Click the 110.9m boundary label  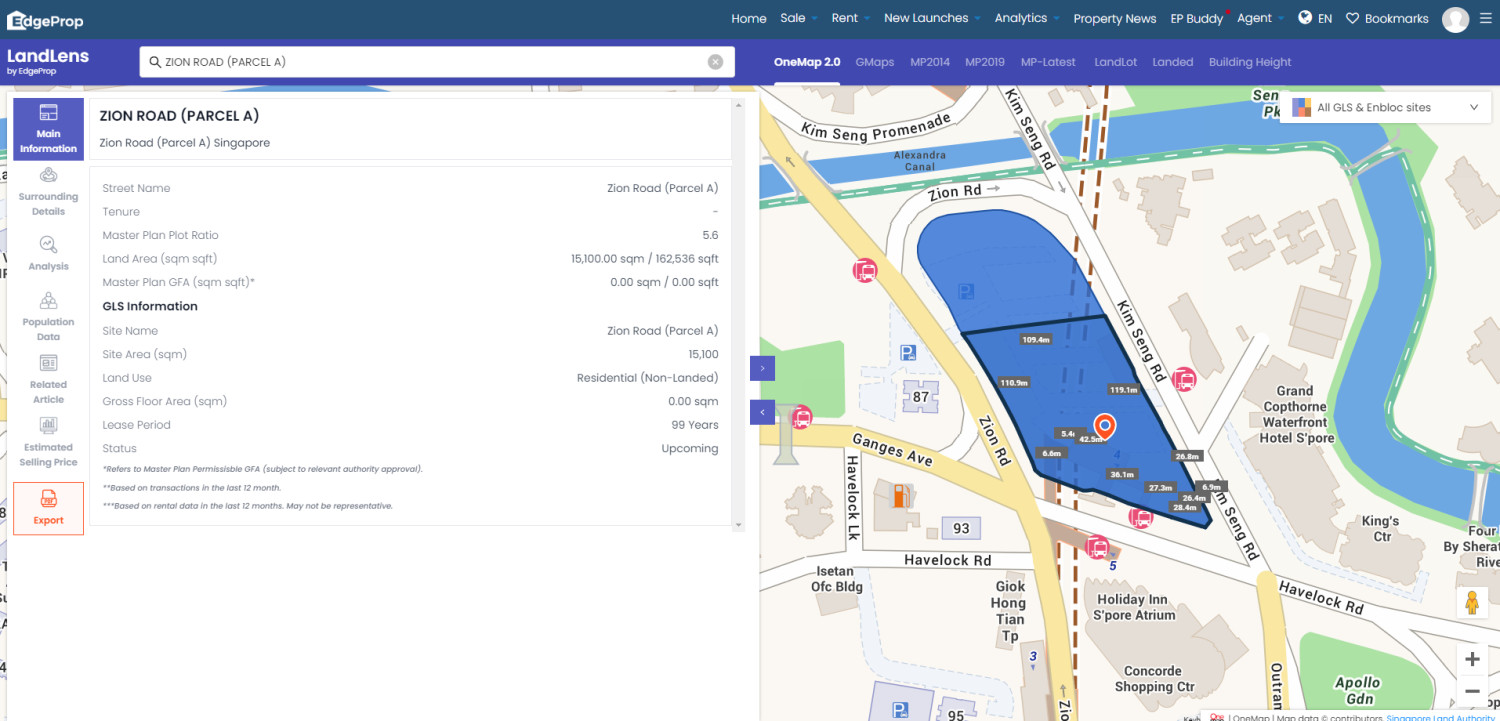tap(1014, 382)
